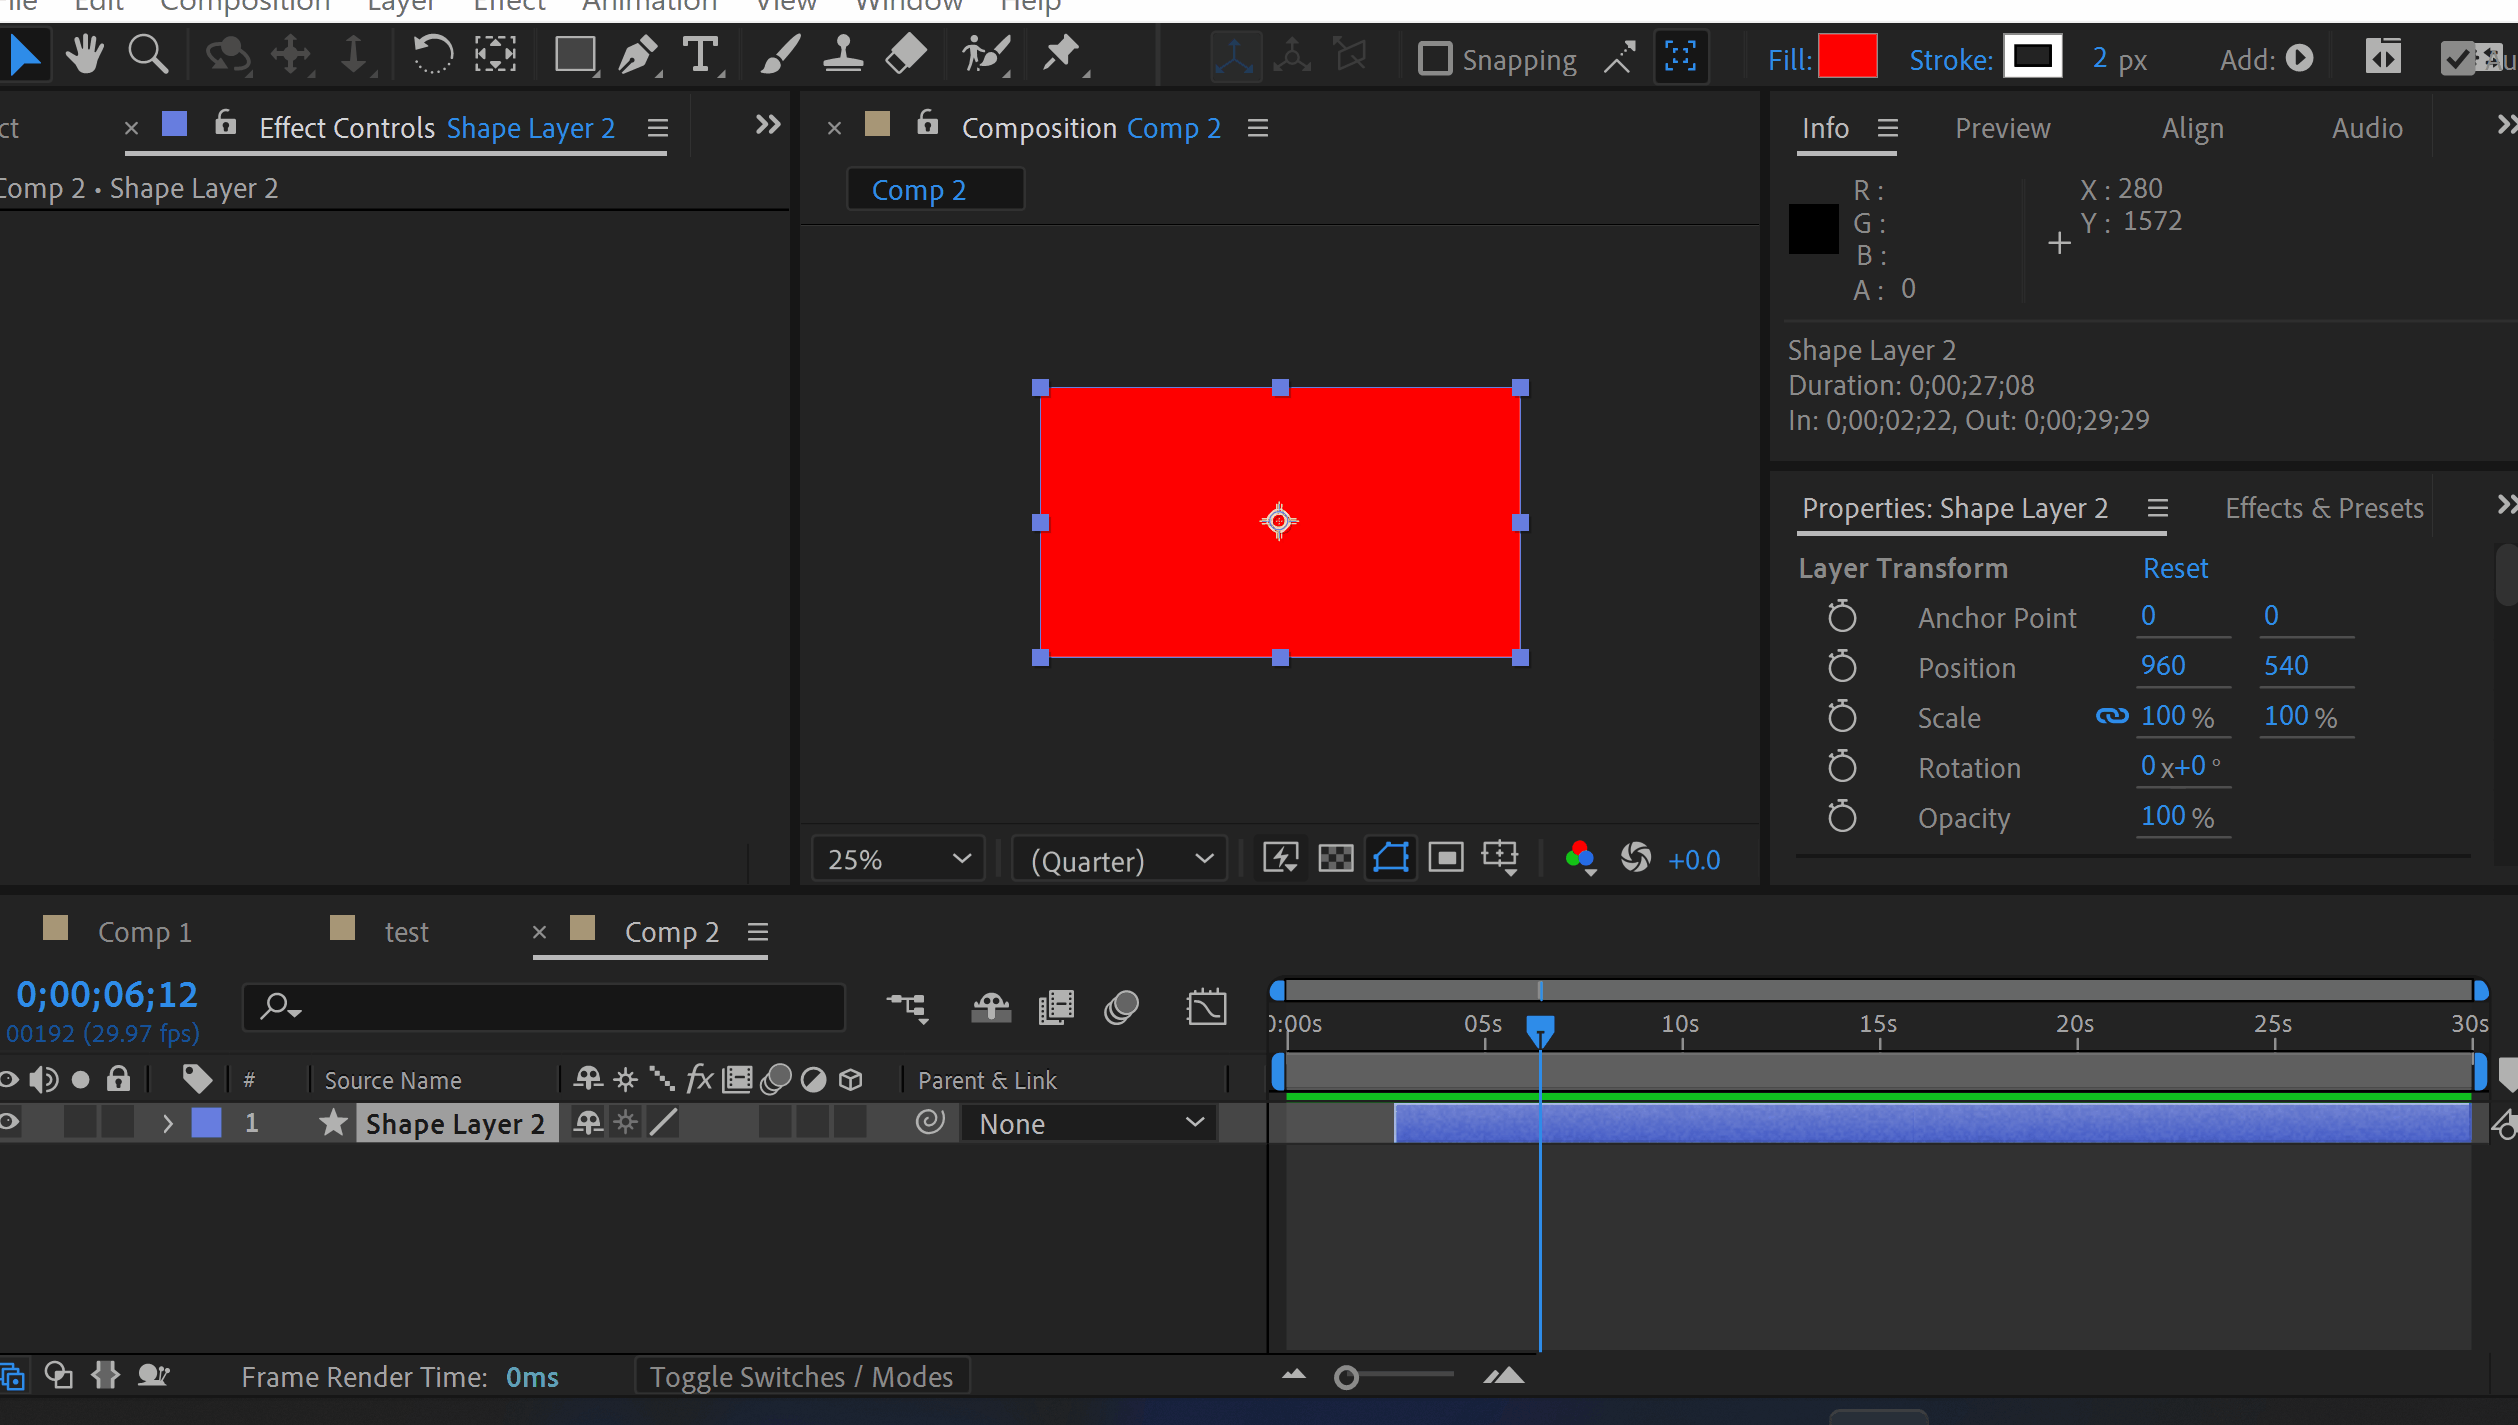Select the Type tool
This screenshot has width=2518, height=1425.
pyautogui.click(x=701, y=55)
